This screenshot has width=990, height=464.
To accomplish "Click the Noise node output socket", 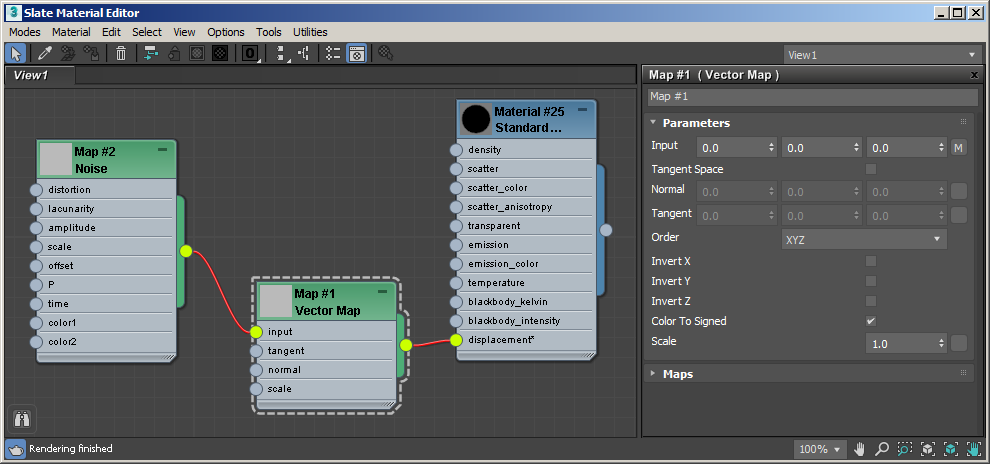I will pyautogui.click(x=186, y=251).
